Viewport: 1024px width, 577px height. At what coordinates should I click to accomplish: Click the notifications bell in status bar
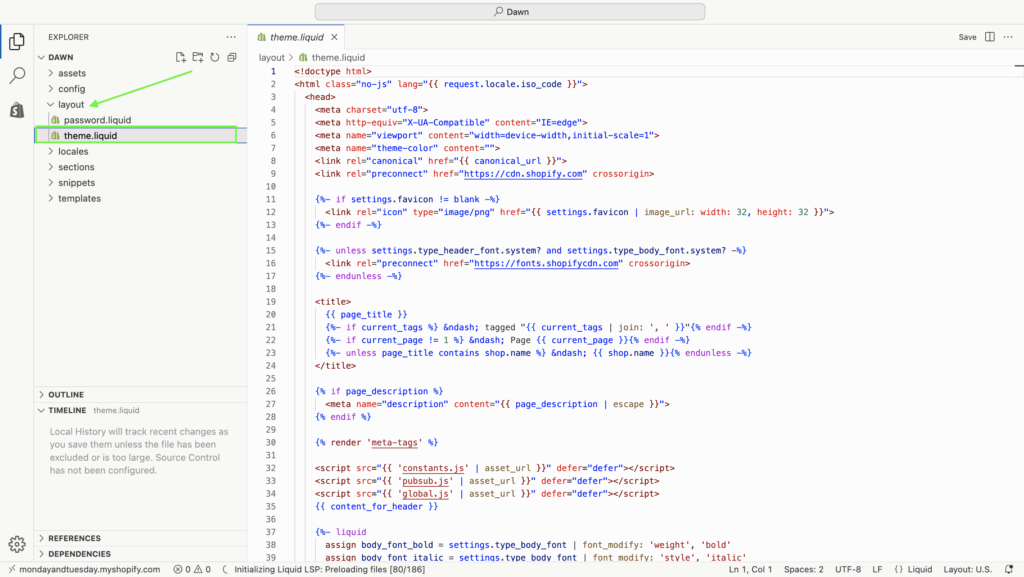click(x=1009, y=569)
